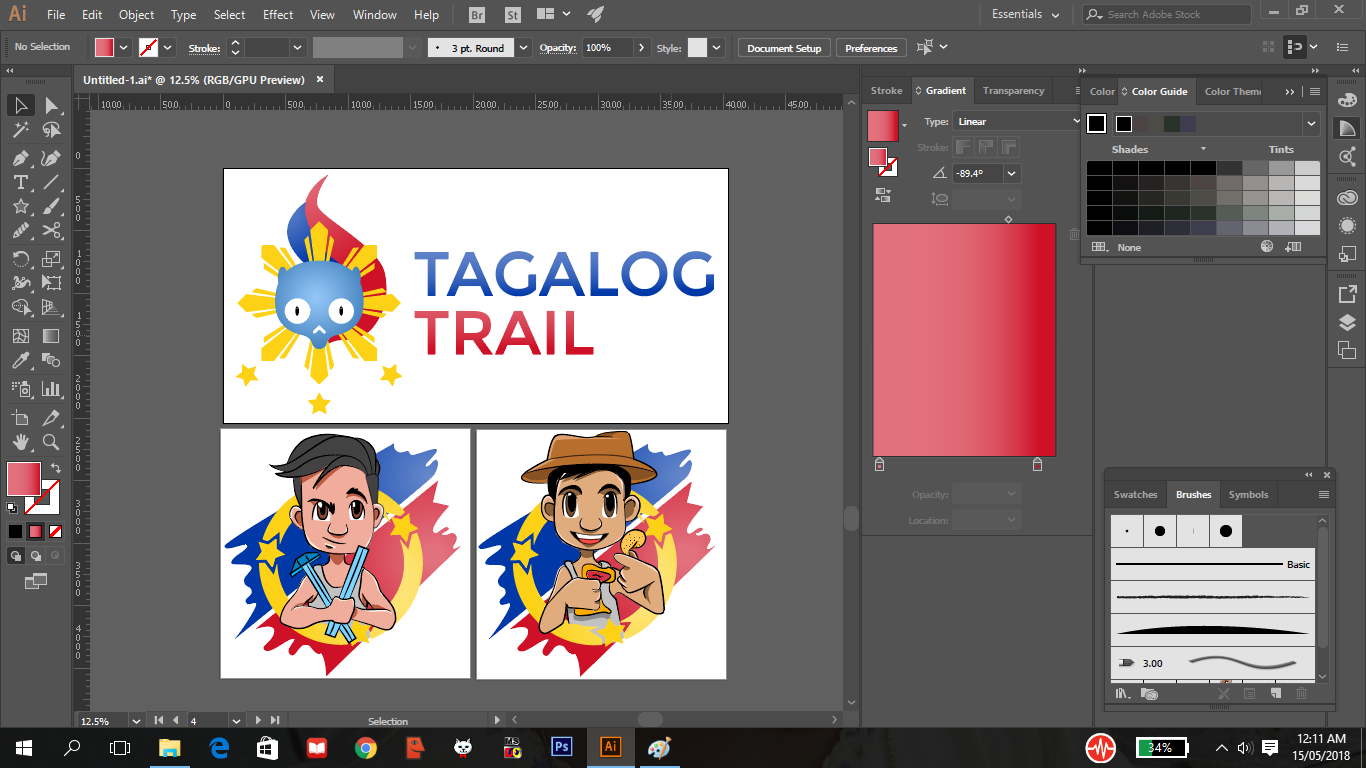1366x768 pixels.
Task: Switch to the Swatches tab
Action: click(x=1135, y=495)
